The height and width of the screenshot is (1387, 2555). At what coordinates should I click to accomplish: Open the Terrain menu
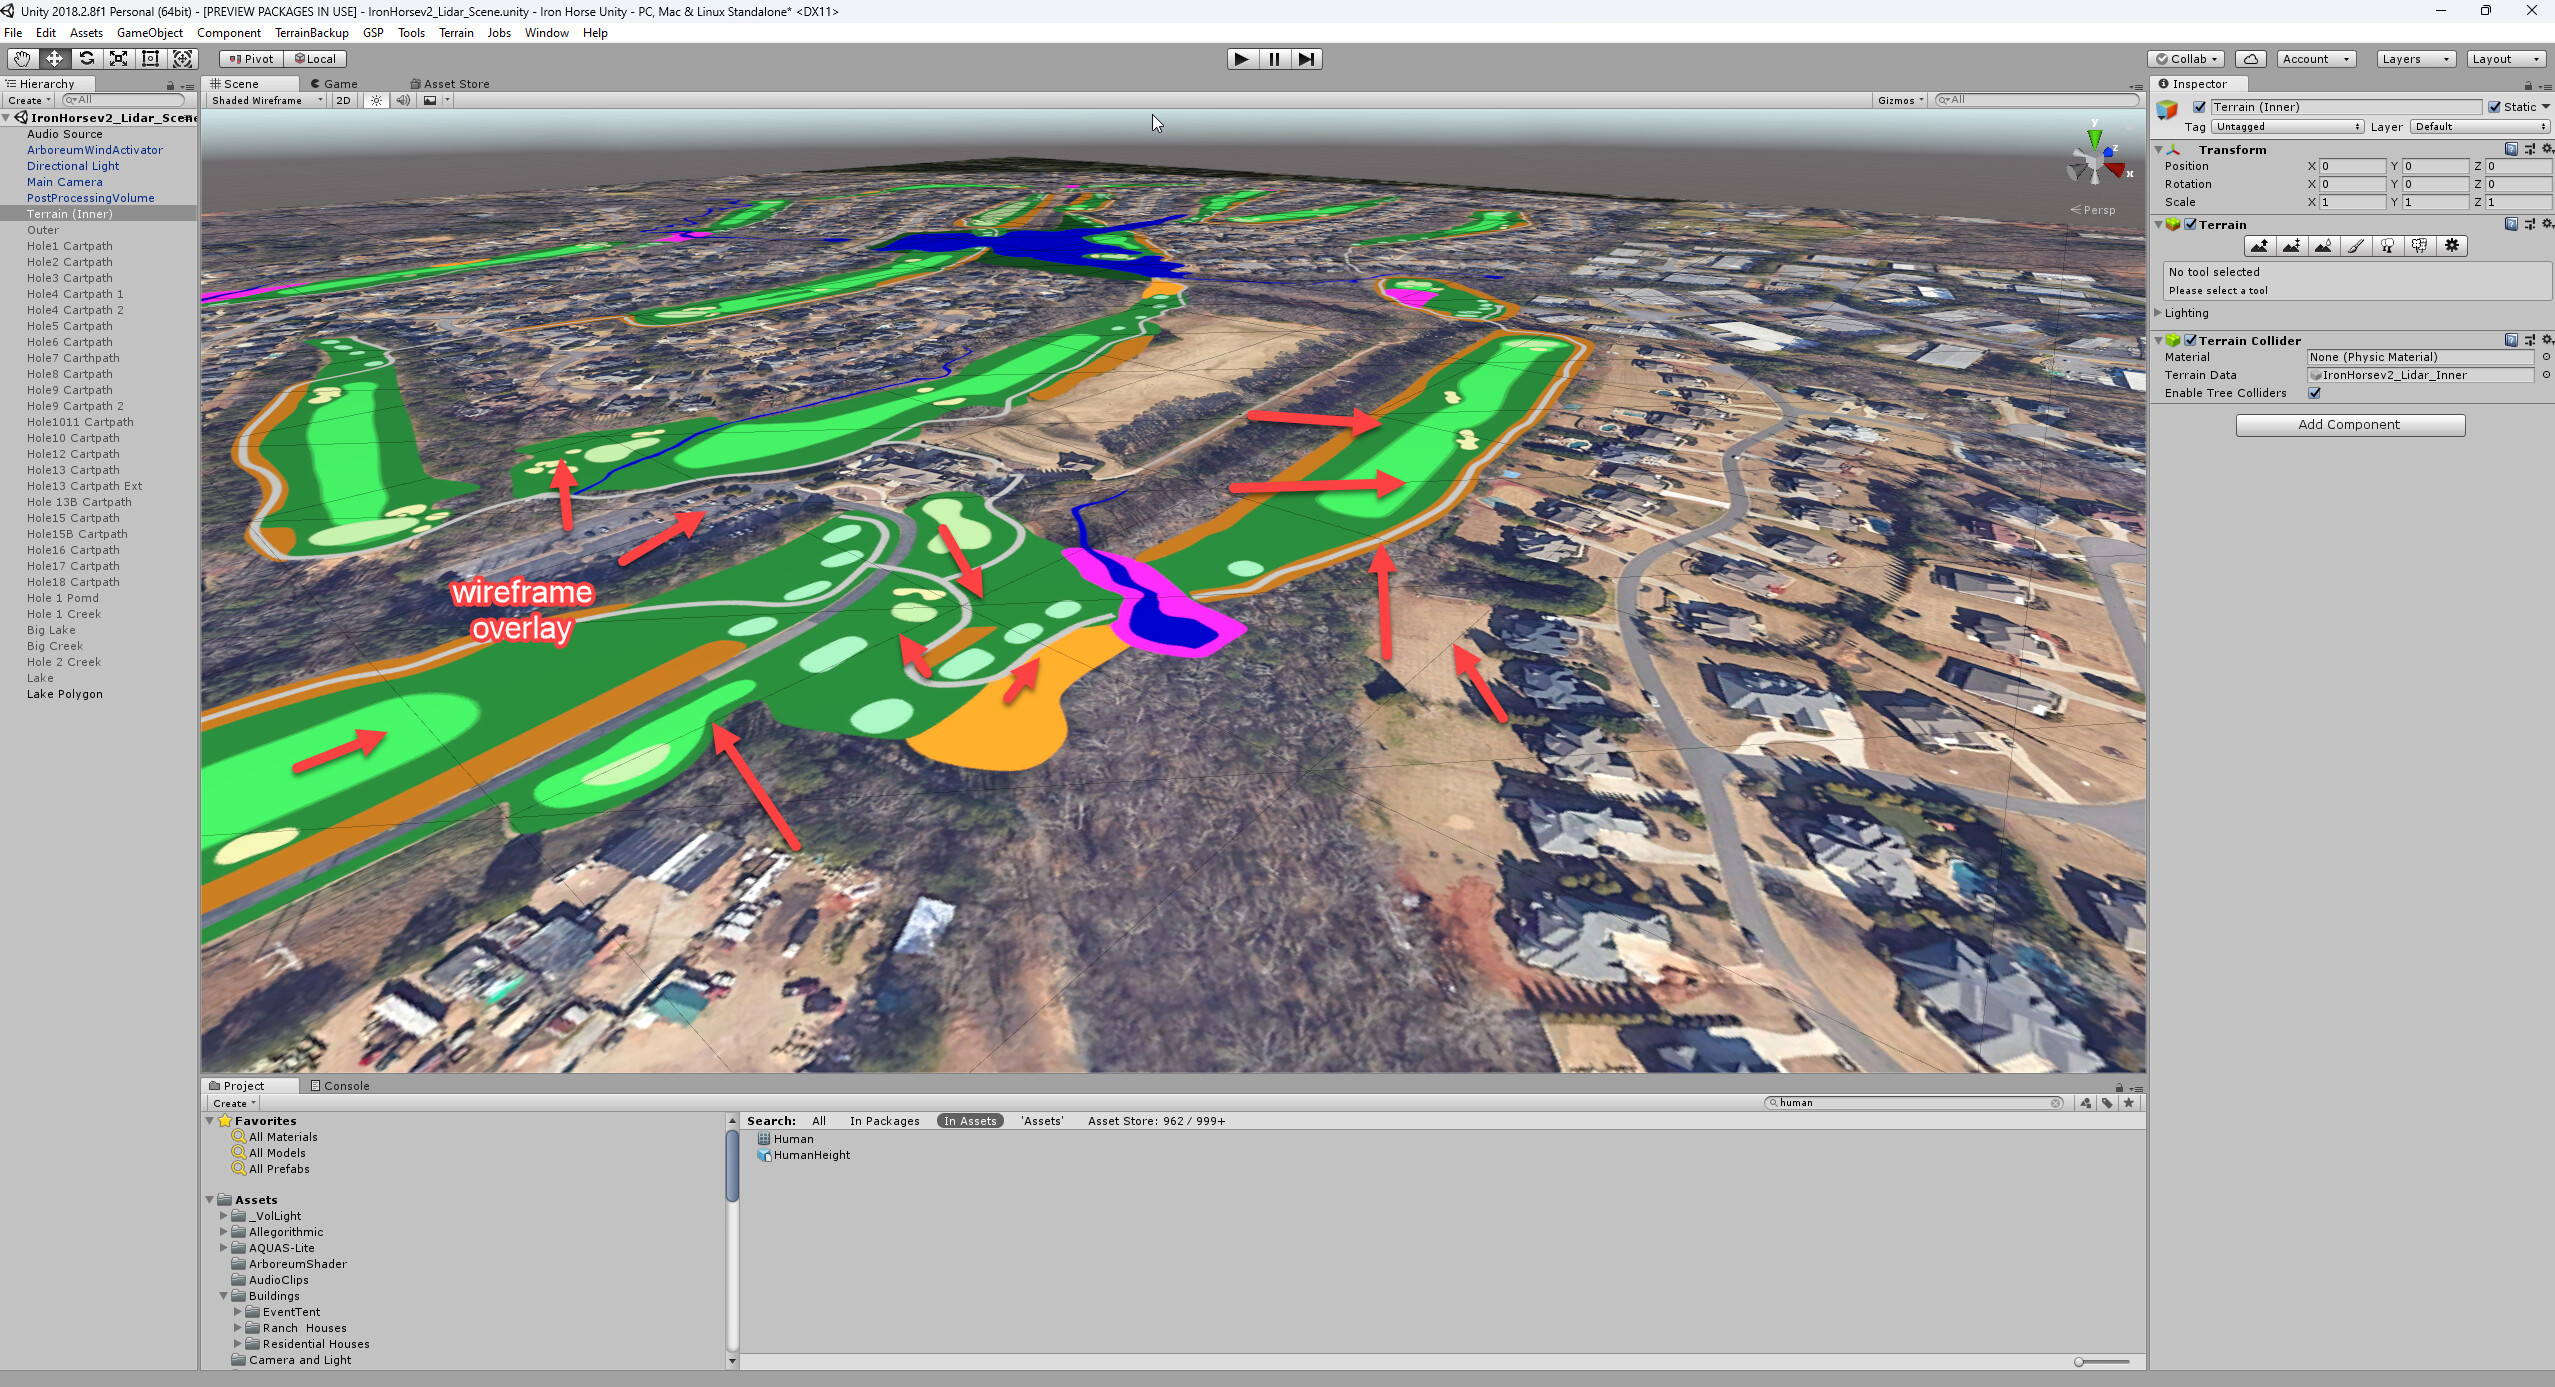coord(456,32)
